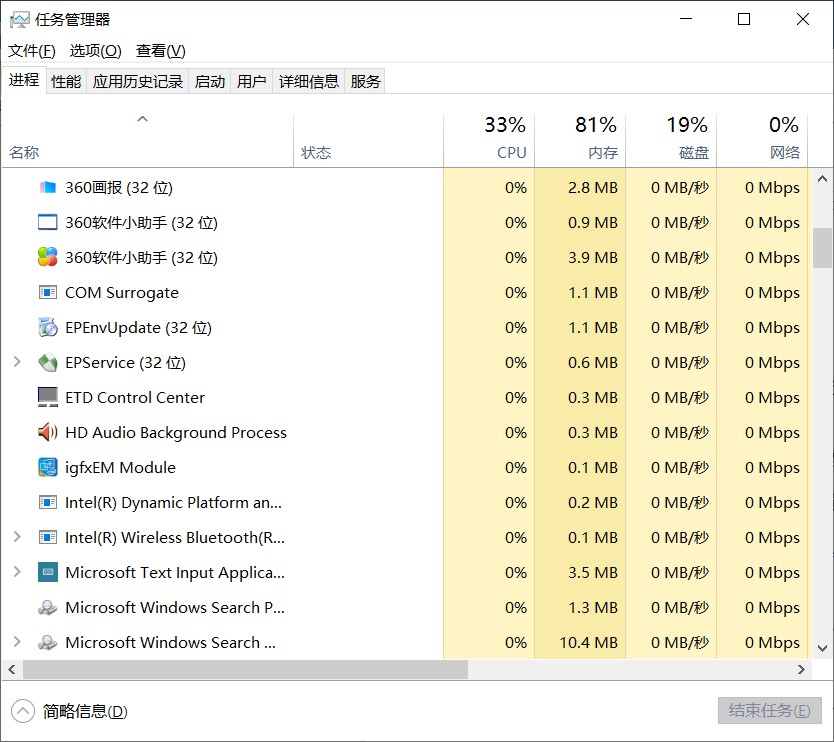Image resolution: width=834 pixels, height=742 pixels.
Task: Sort by the 内存 column header
Action: click(580, 141)
